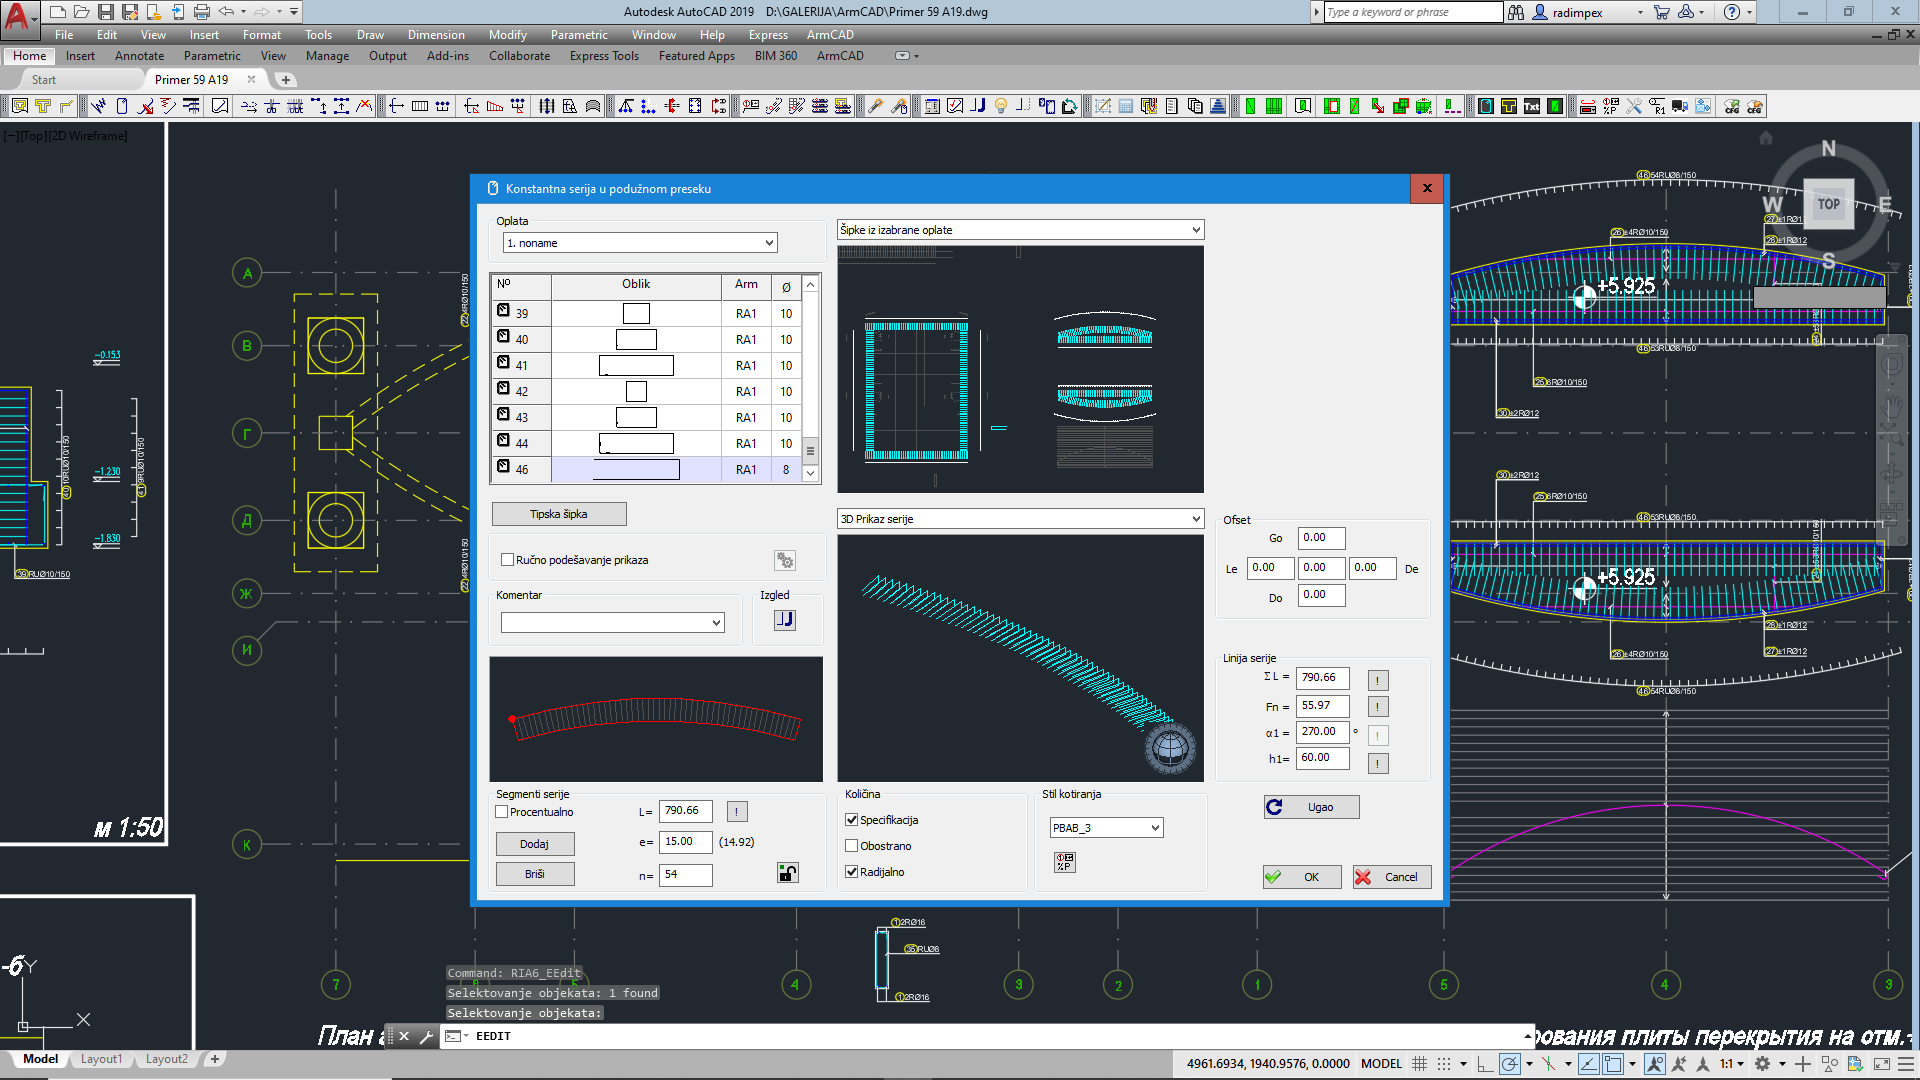Check the Obostrano checkbox
This screenshot has width=1920, height=1080.
[x=852, y=846]
